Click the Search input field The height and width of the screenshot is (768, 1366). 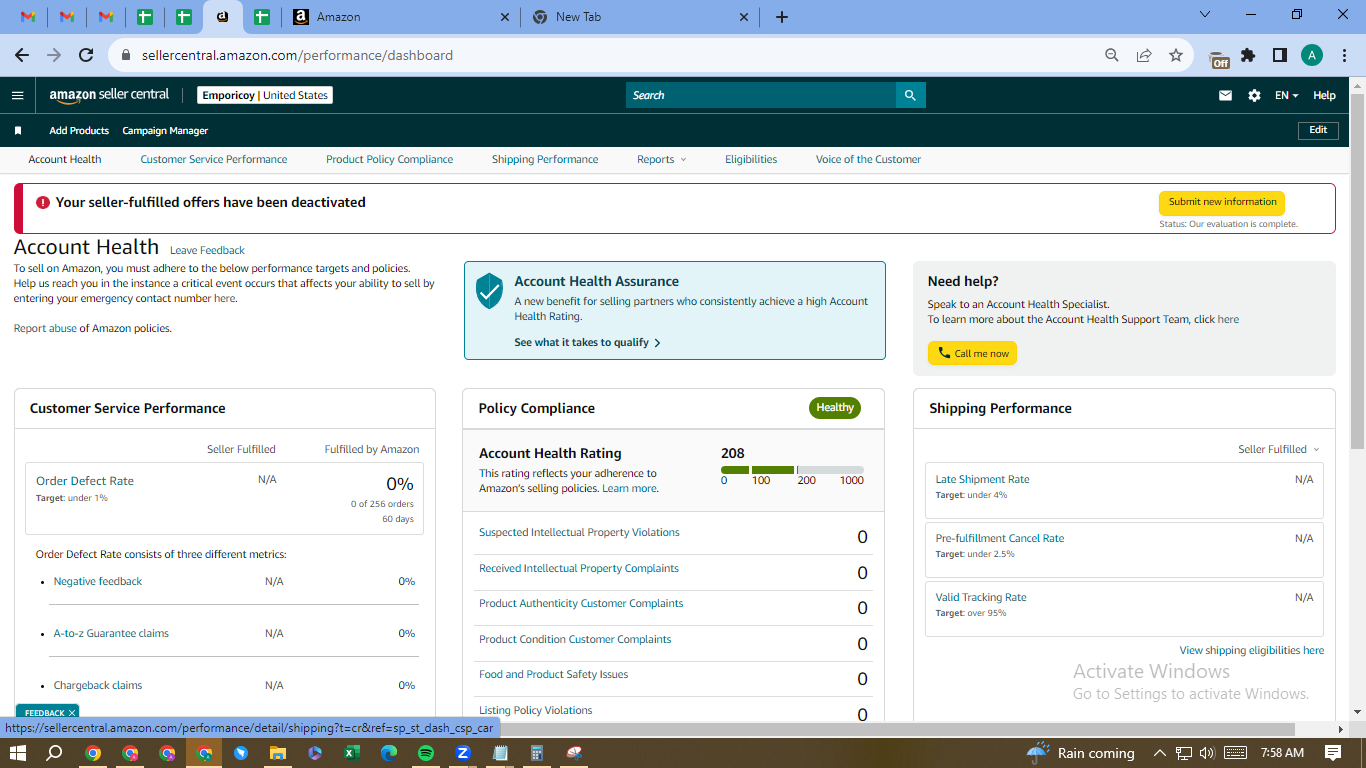coord(761,95)
